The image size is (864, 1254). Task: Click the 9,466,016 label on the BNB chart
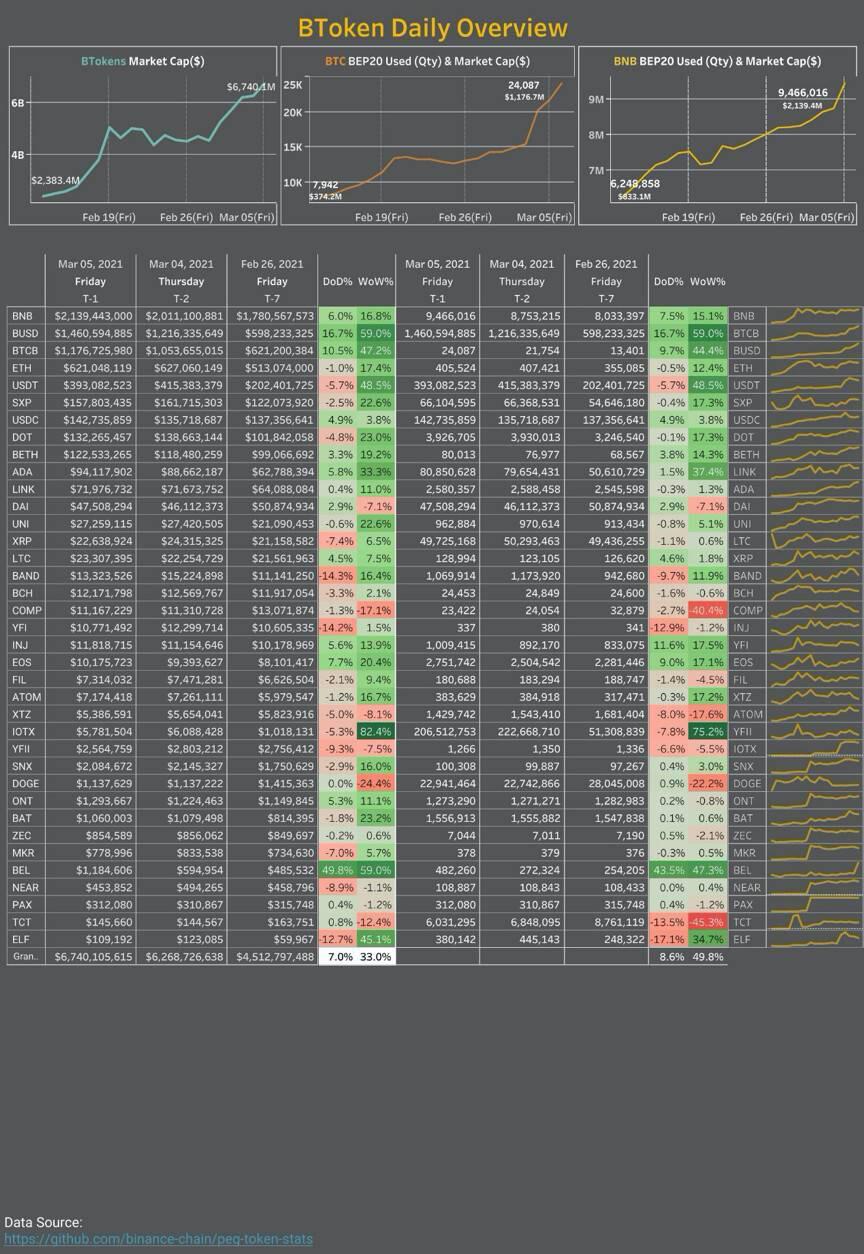[x=803, y=92]
